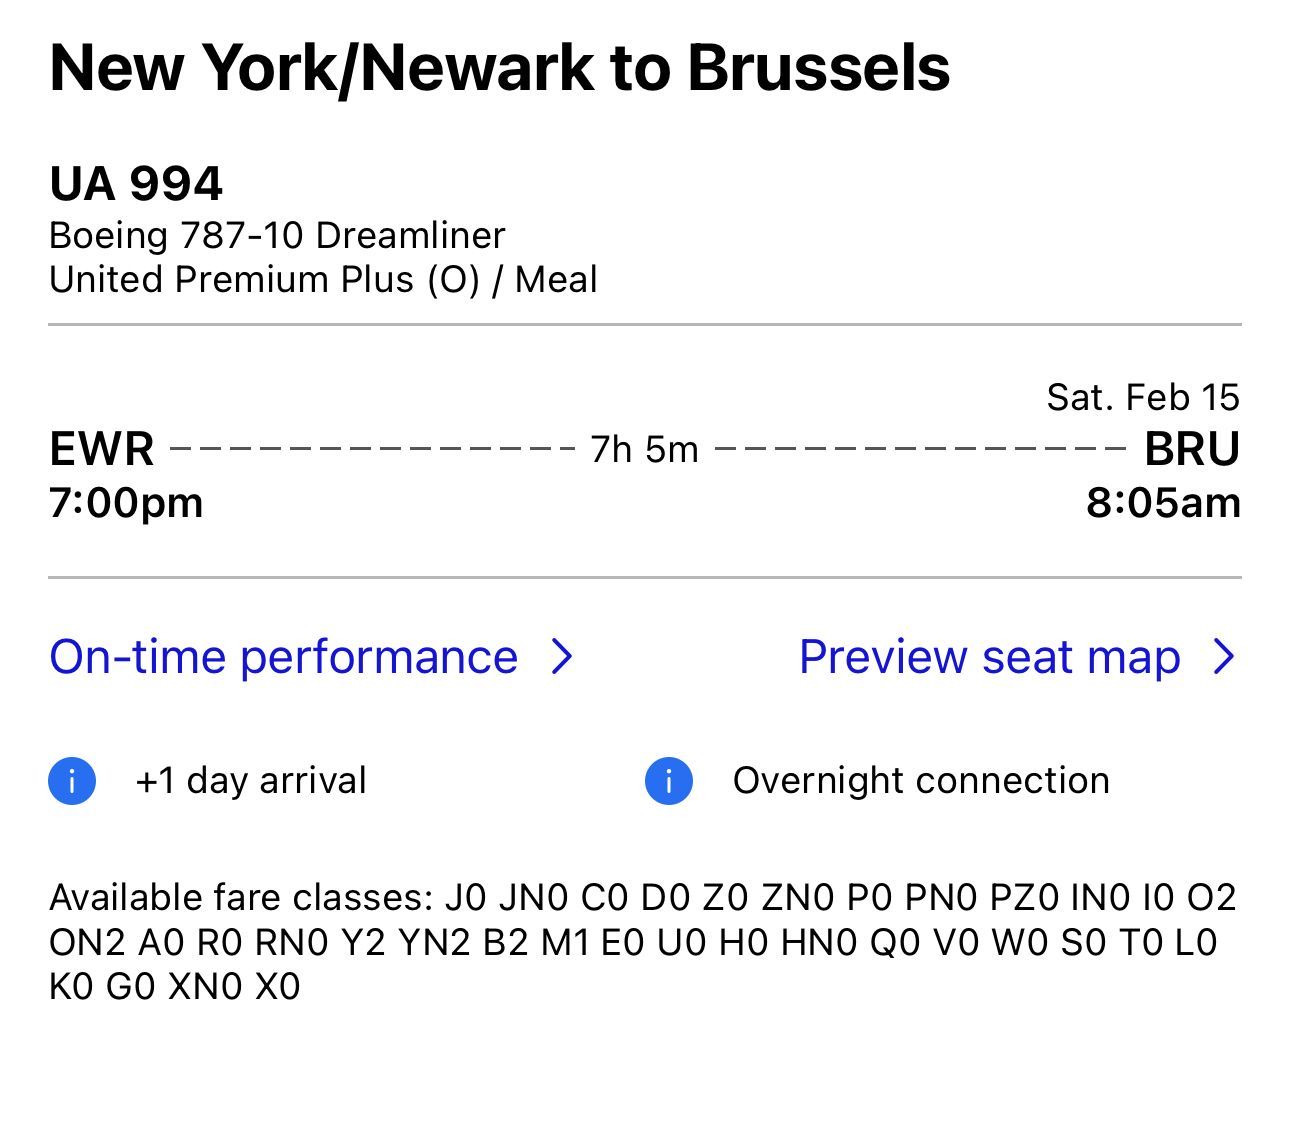Select the BRU arrival airport code
The height and width of the screenshot is (1142, 1290).
point(1192,450)
